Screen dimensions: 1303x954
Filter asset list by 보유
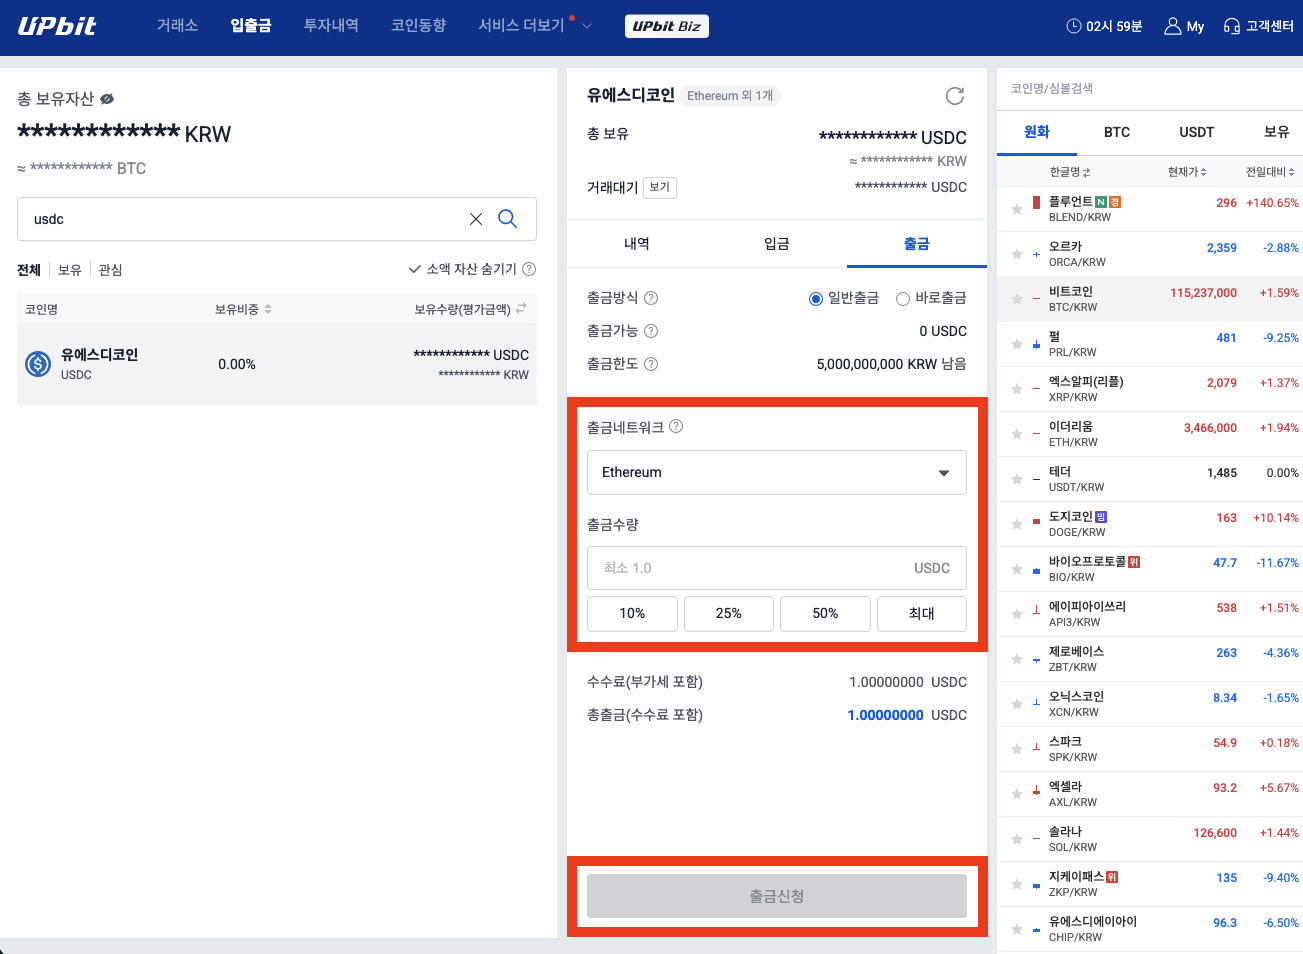(70, 270)
